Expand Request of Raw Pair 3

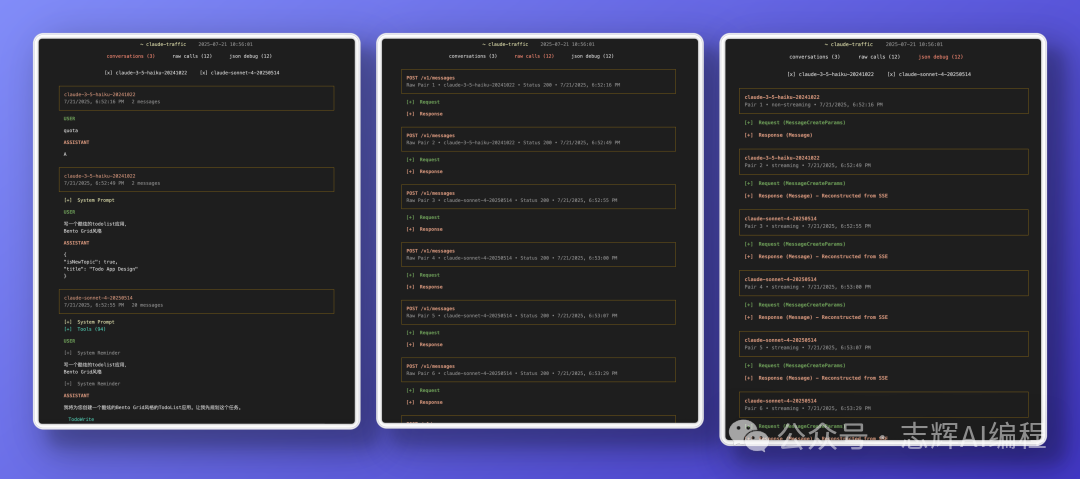(x=423, y=217)
